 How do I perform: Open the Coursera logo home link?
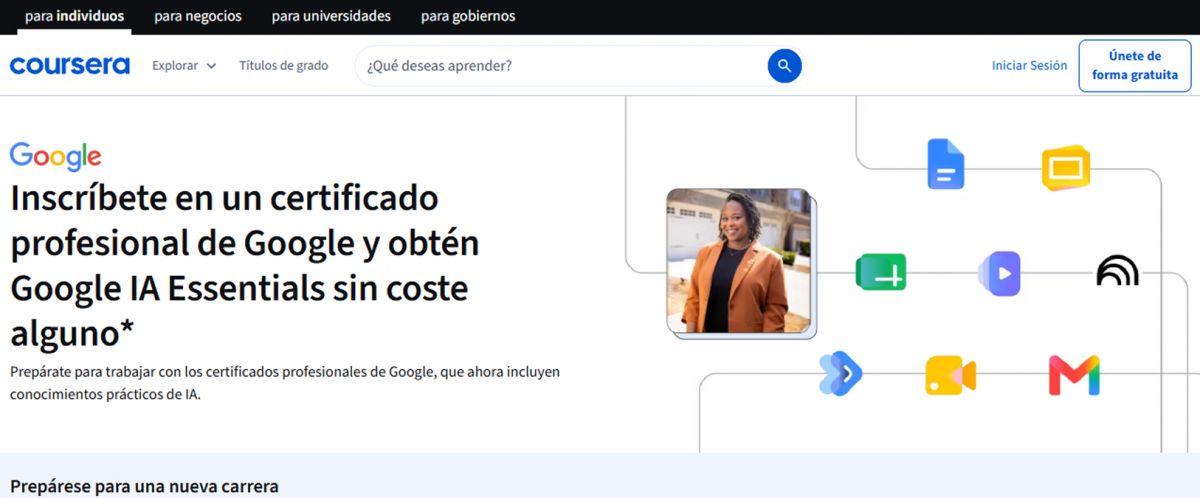(x=70, y=66)
